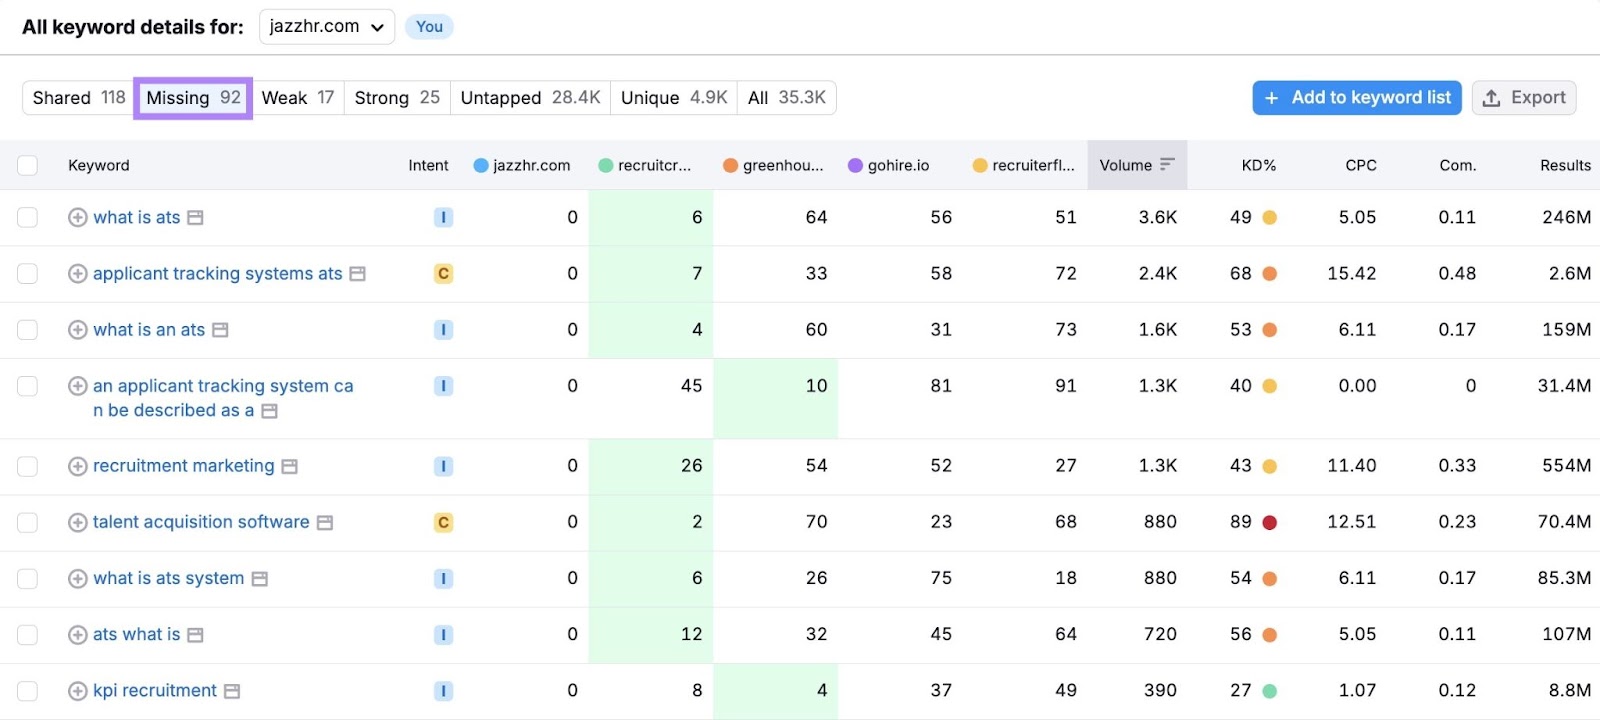The width and height of the screenshot is (1600, 720).
Task: Open SERP icon next to 'what is ats'
Action: [195, 218]
